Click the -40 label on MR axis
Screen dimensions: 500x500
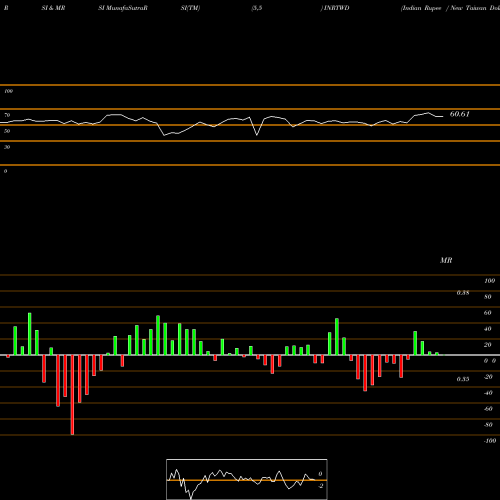(488, 393)
